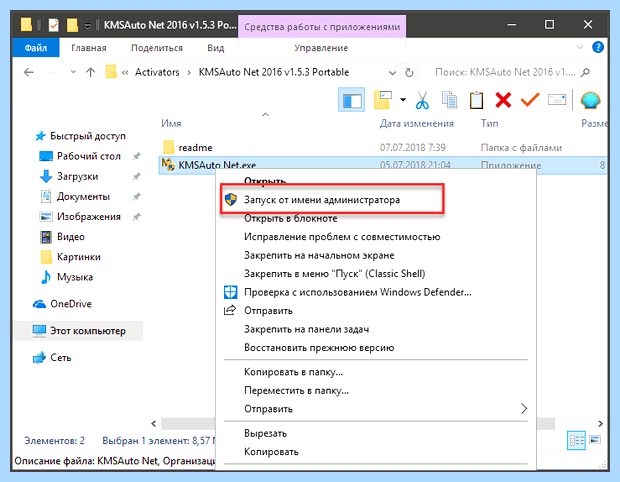Image resolution: width=620 pixels, height=482 pixels.
Task: Click the orange checkmark toolbar icon
Action: pos(530,100)
